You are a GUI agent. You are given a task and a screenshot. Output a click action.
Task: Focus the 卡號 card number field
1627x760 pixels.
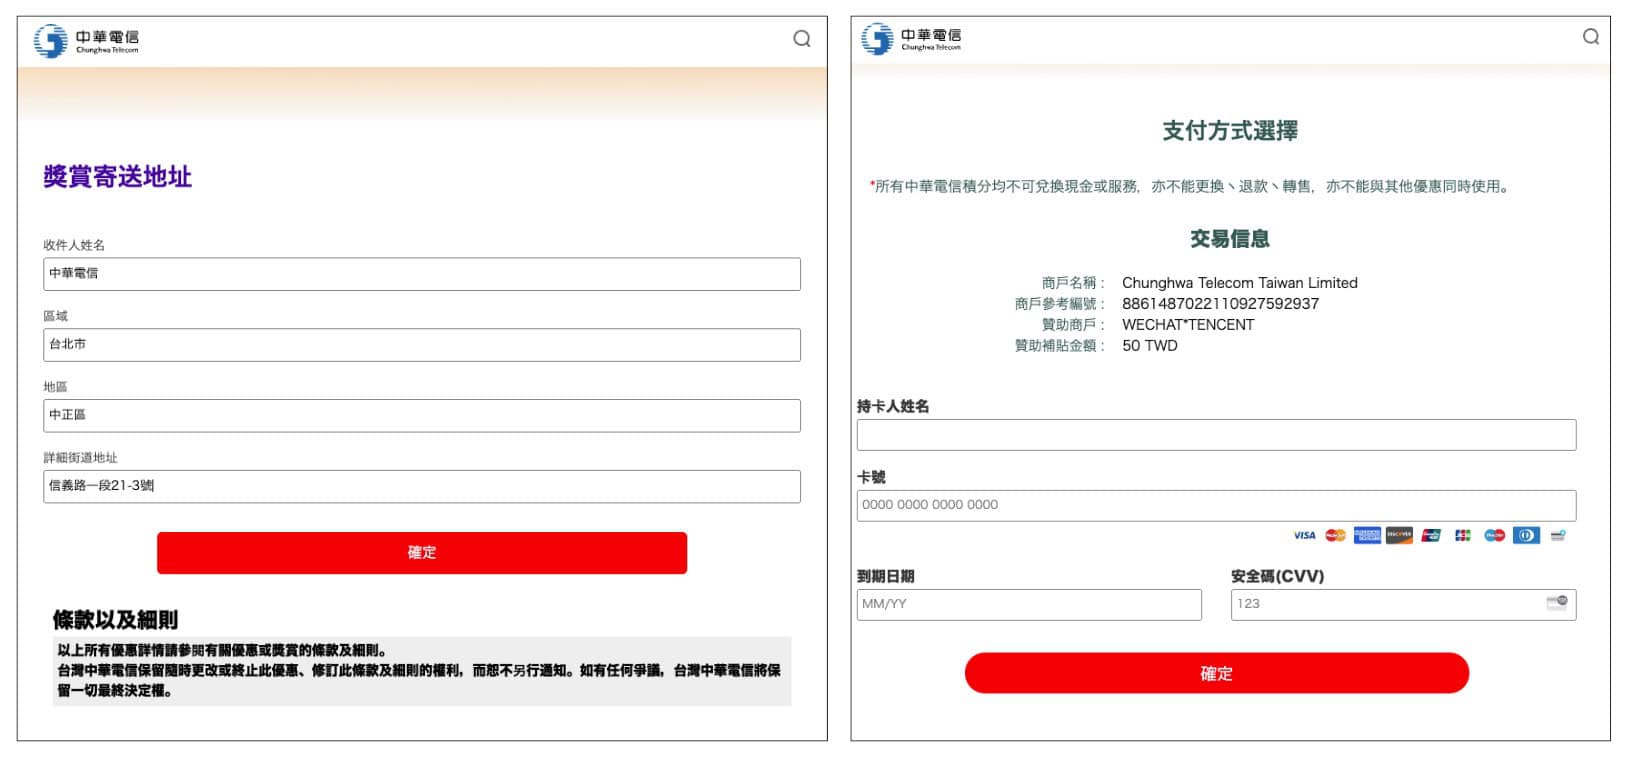[x=1216, y=506]
